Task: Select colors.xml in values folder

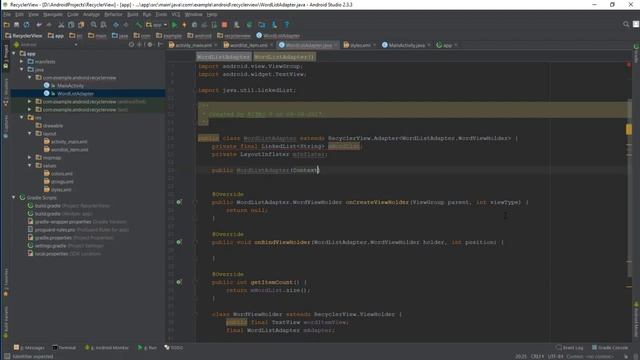Action: click(x=62, y=174)
